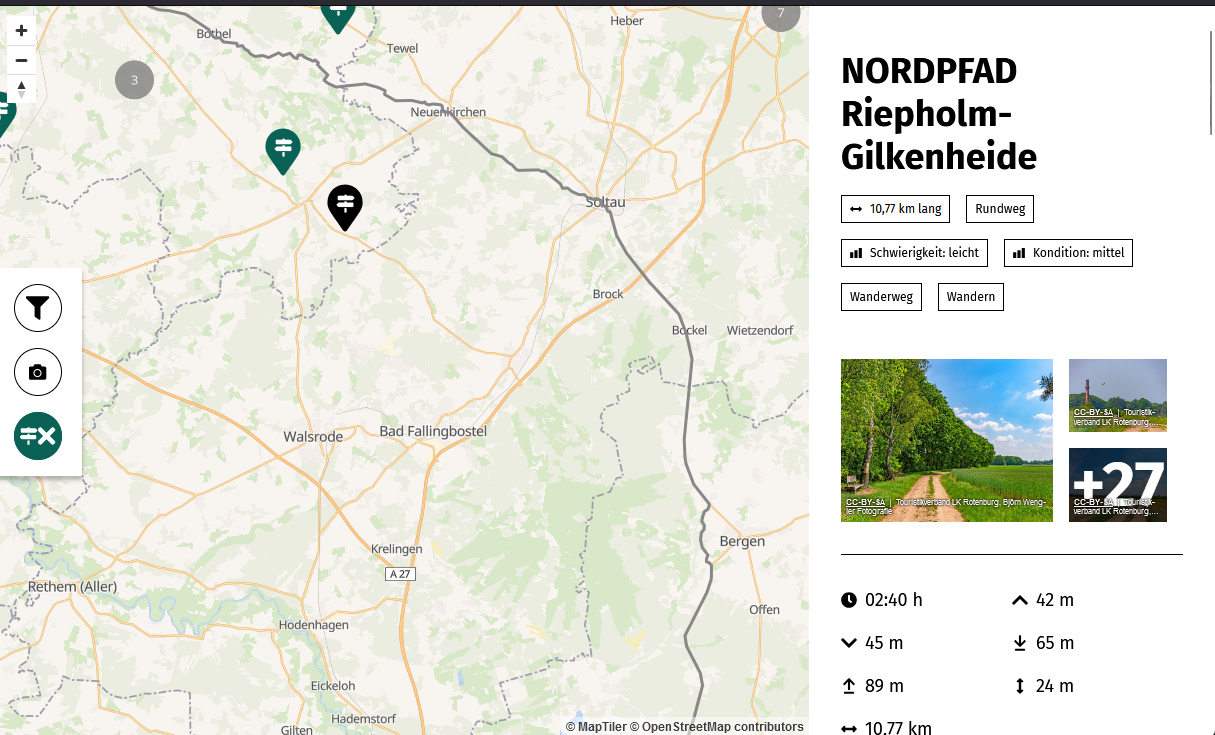The width and height of the screenshot is (1215, 735).
Task: Open the gray cluster marker labeled 7
Action: [x=780, y=14]
